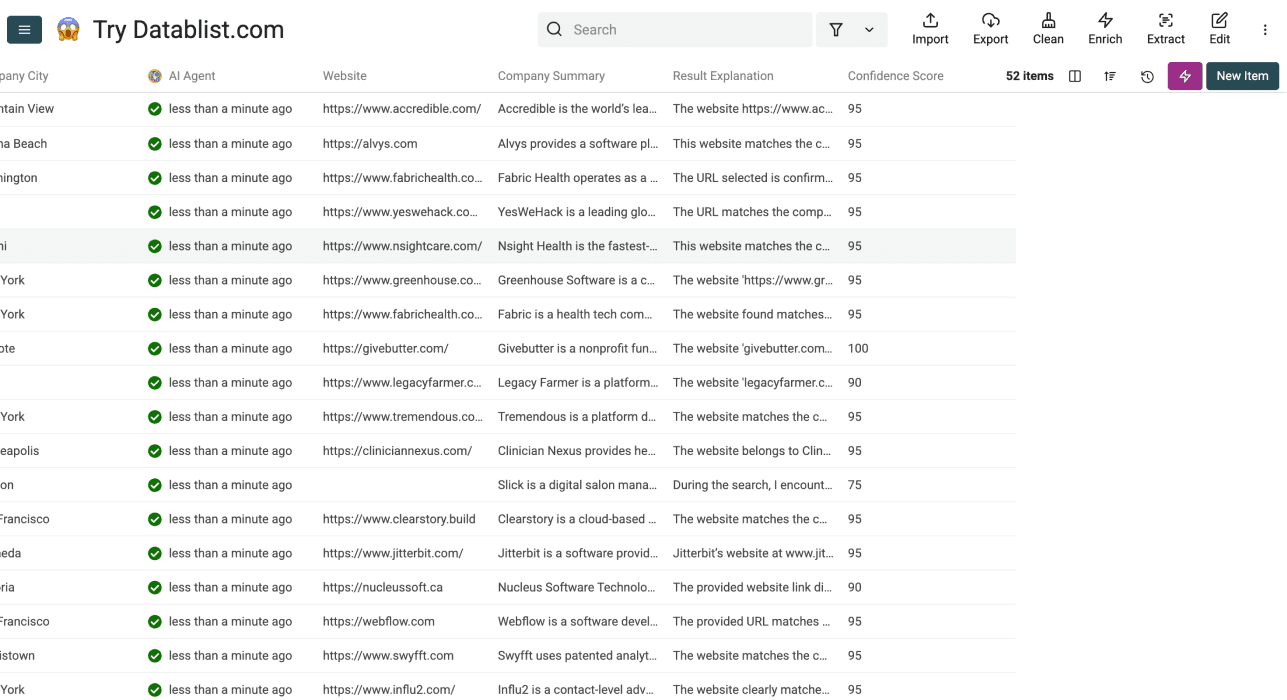Open version history via the clock icon
Screen dimensions: 1287x700
pos(1147,75)
